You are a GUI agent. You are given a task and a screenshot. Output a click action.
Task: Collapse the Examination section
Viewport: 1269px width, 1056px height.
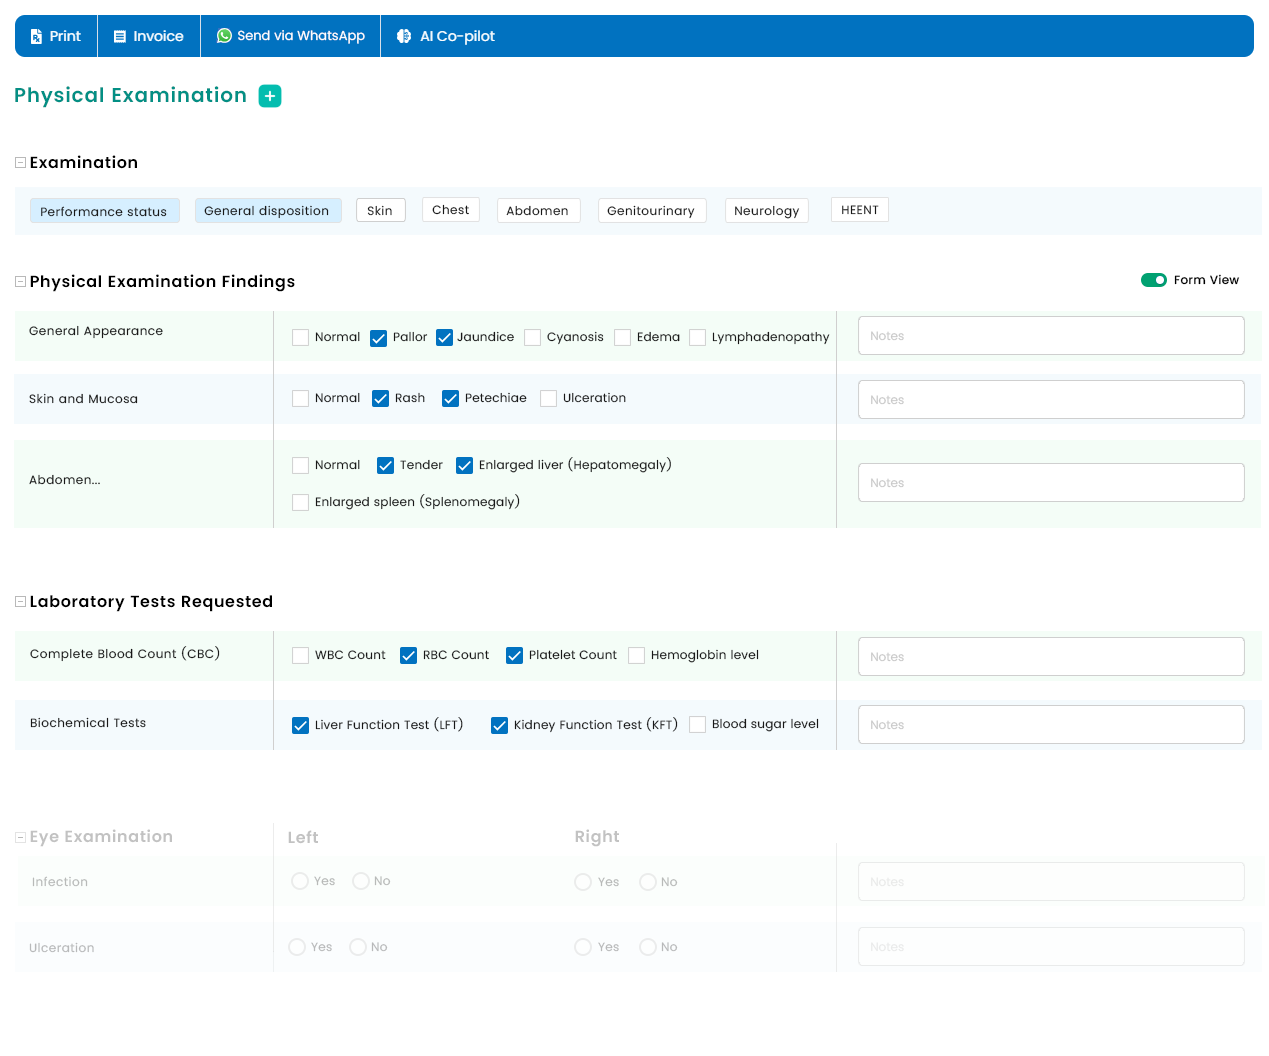20,162
